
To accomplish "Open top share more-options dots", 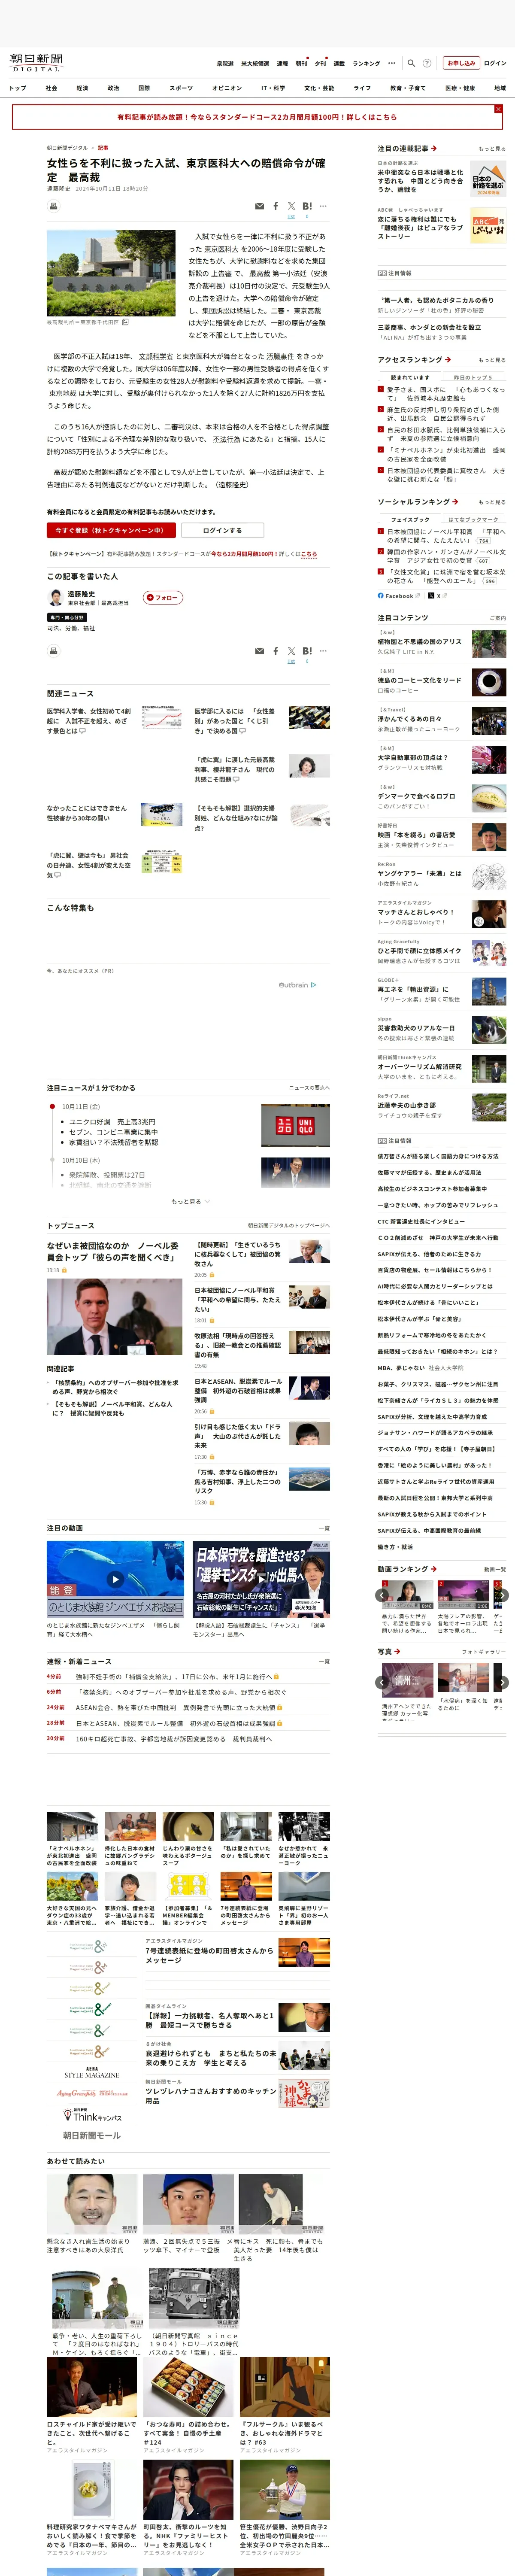I will 323,206.
